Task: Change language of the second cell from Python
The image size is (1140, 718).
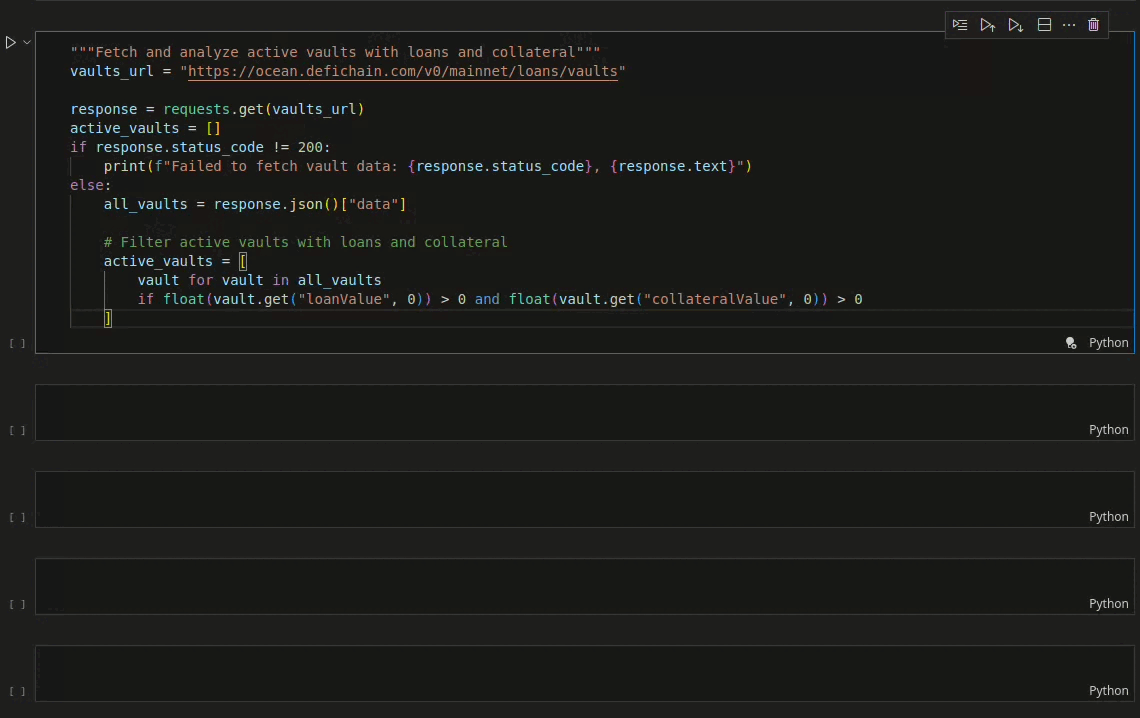Action: 1108,430
